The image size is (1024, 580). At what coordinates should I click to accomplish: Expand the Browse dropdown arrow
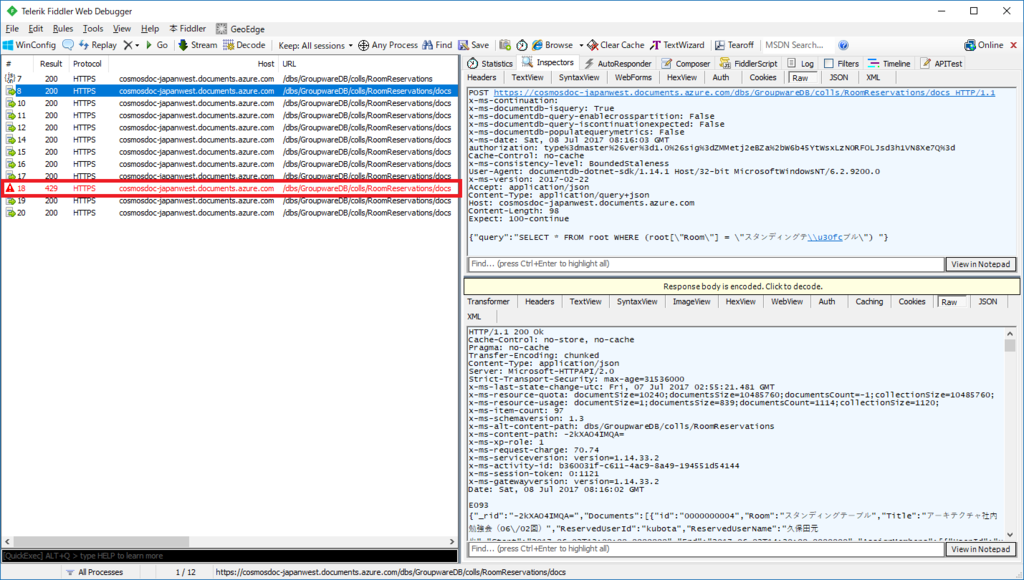click(x=581, y=46)
